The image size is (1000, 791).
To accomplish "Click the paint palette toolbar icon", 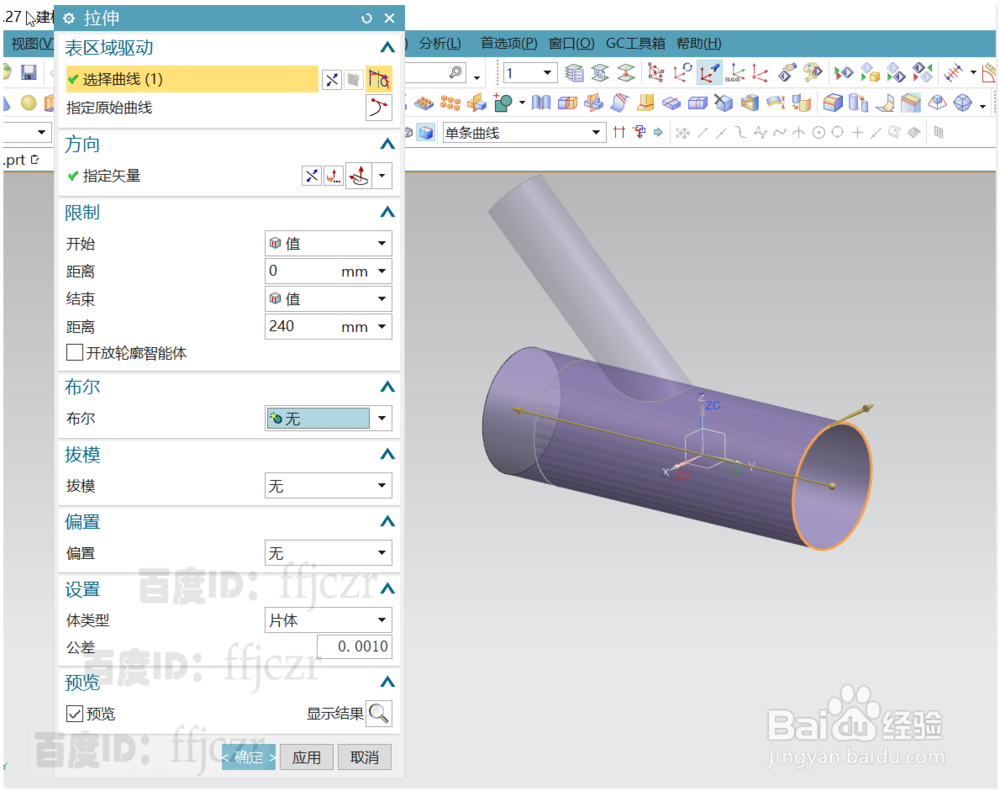I will [x=812, y=73].
